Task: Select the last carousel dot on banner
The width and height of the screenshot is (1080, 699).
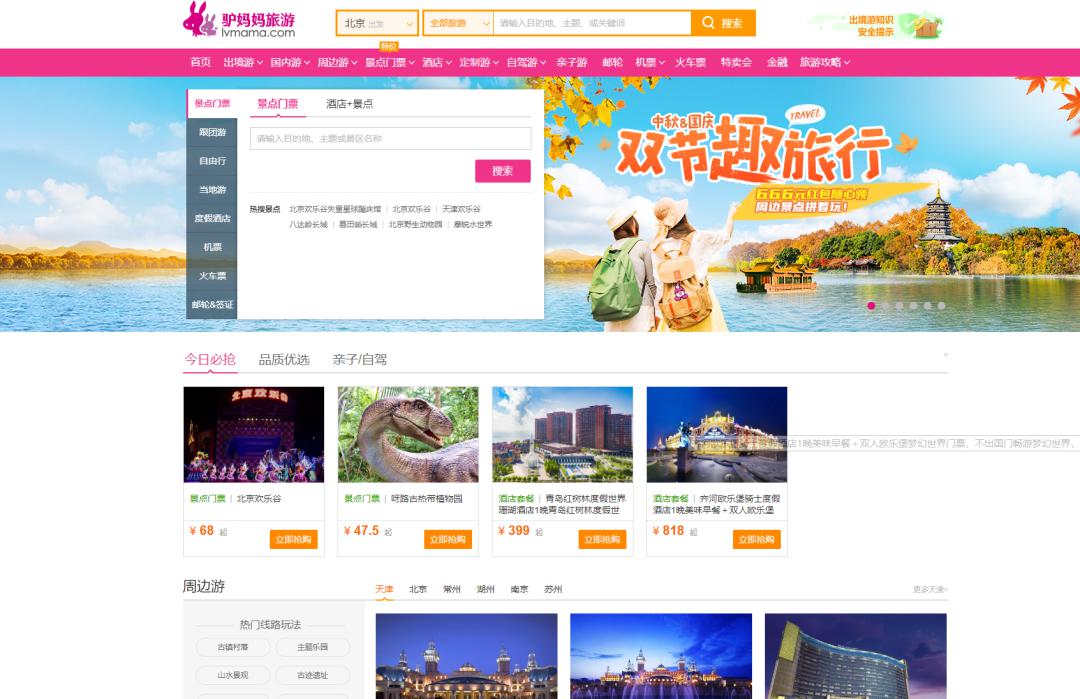Action: 941,306
